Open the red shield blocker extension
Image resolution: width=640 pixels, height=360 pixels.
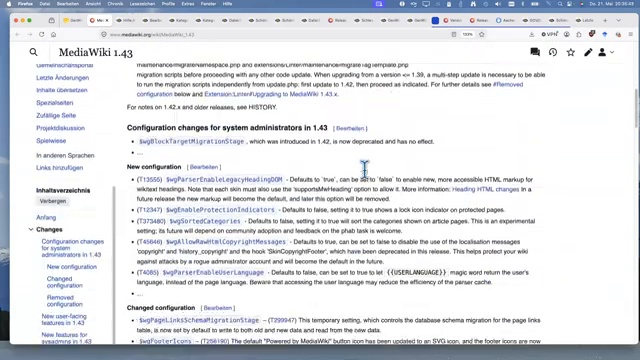pos(592,34)
